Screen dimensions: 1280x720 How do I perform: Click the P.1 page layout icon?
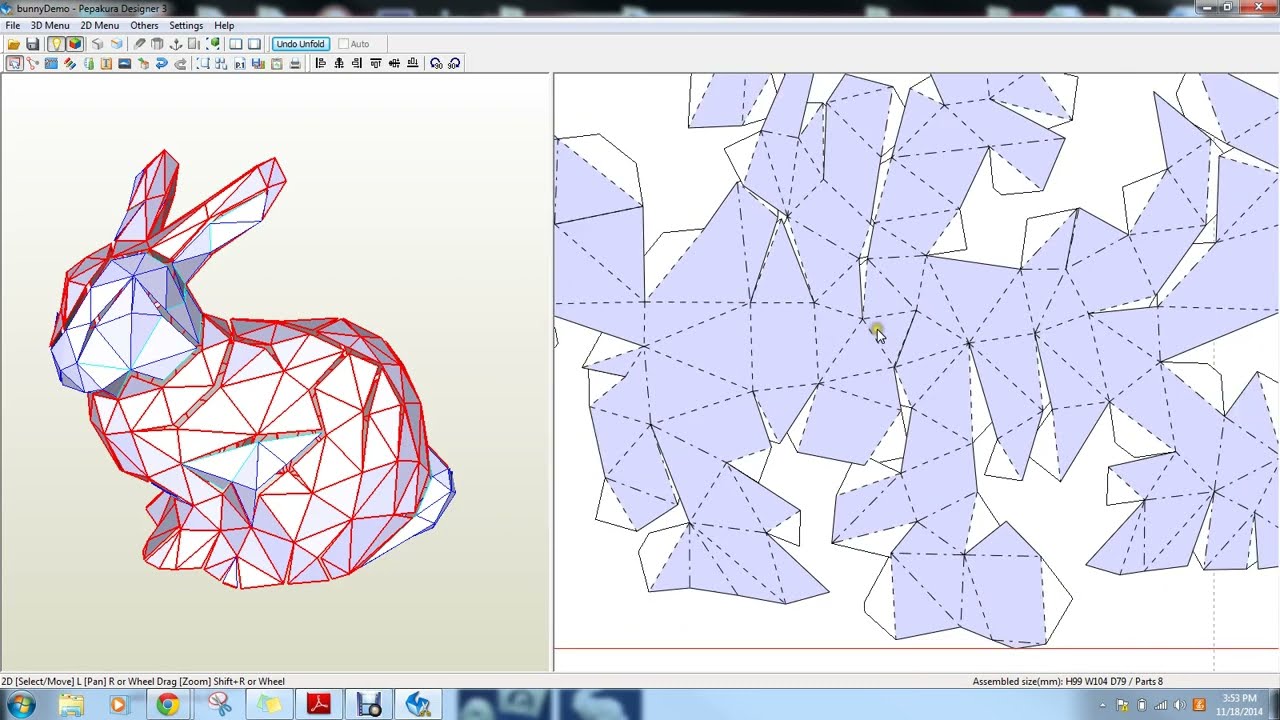[x=239, y=63]
